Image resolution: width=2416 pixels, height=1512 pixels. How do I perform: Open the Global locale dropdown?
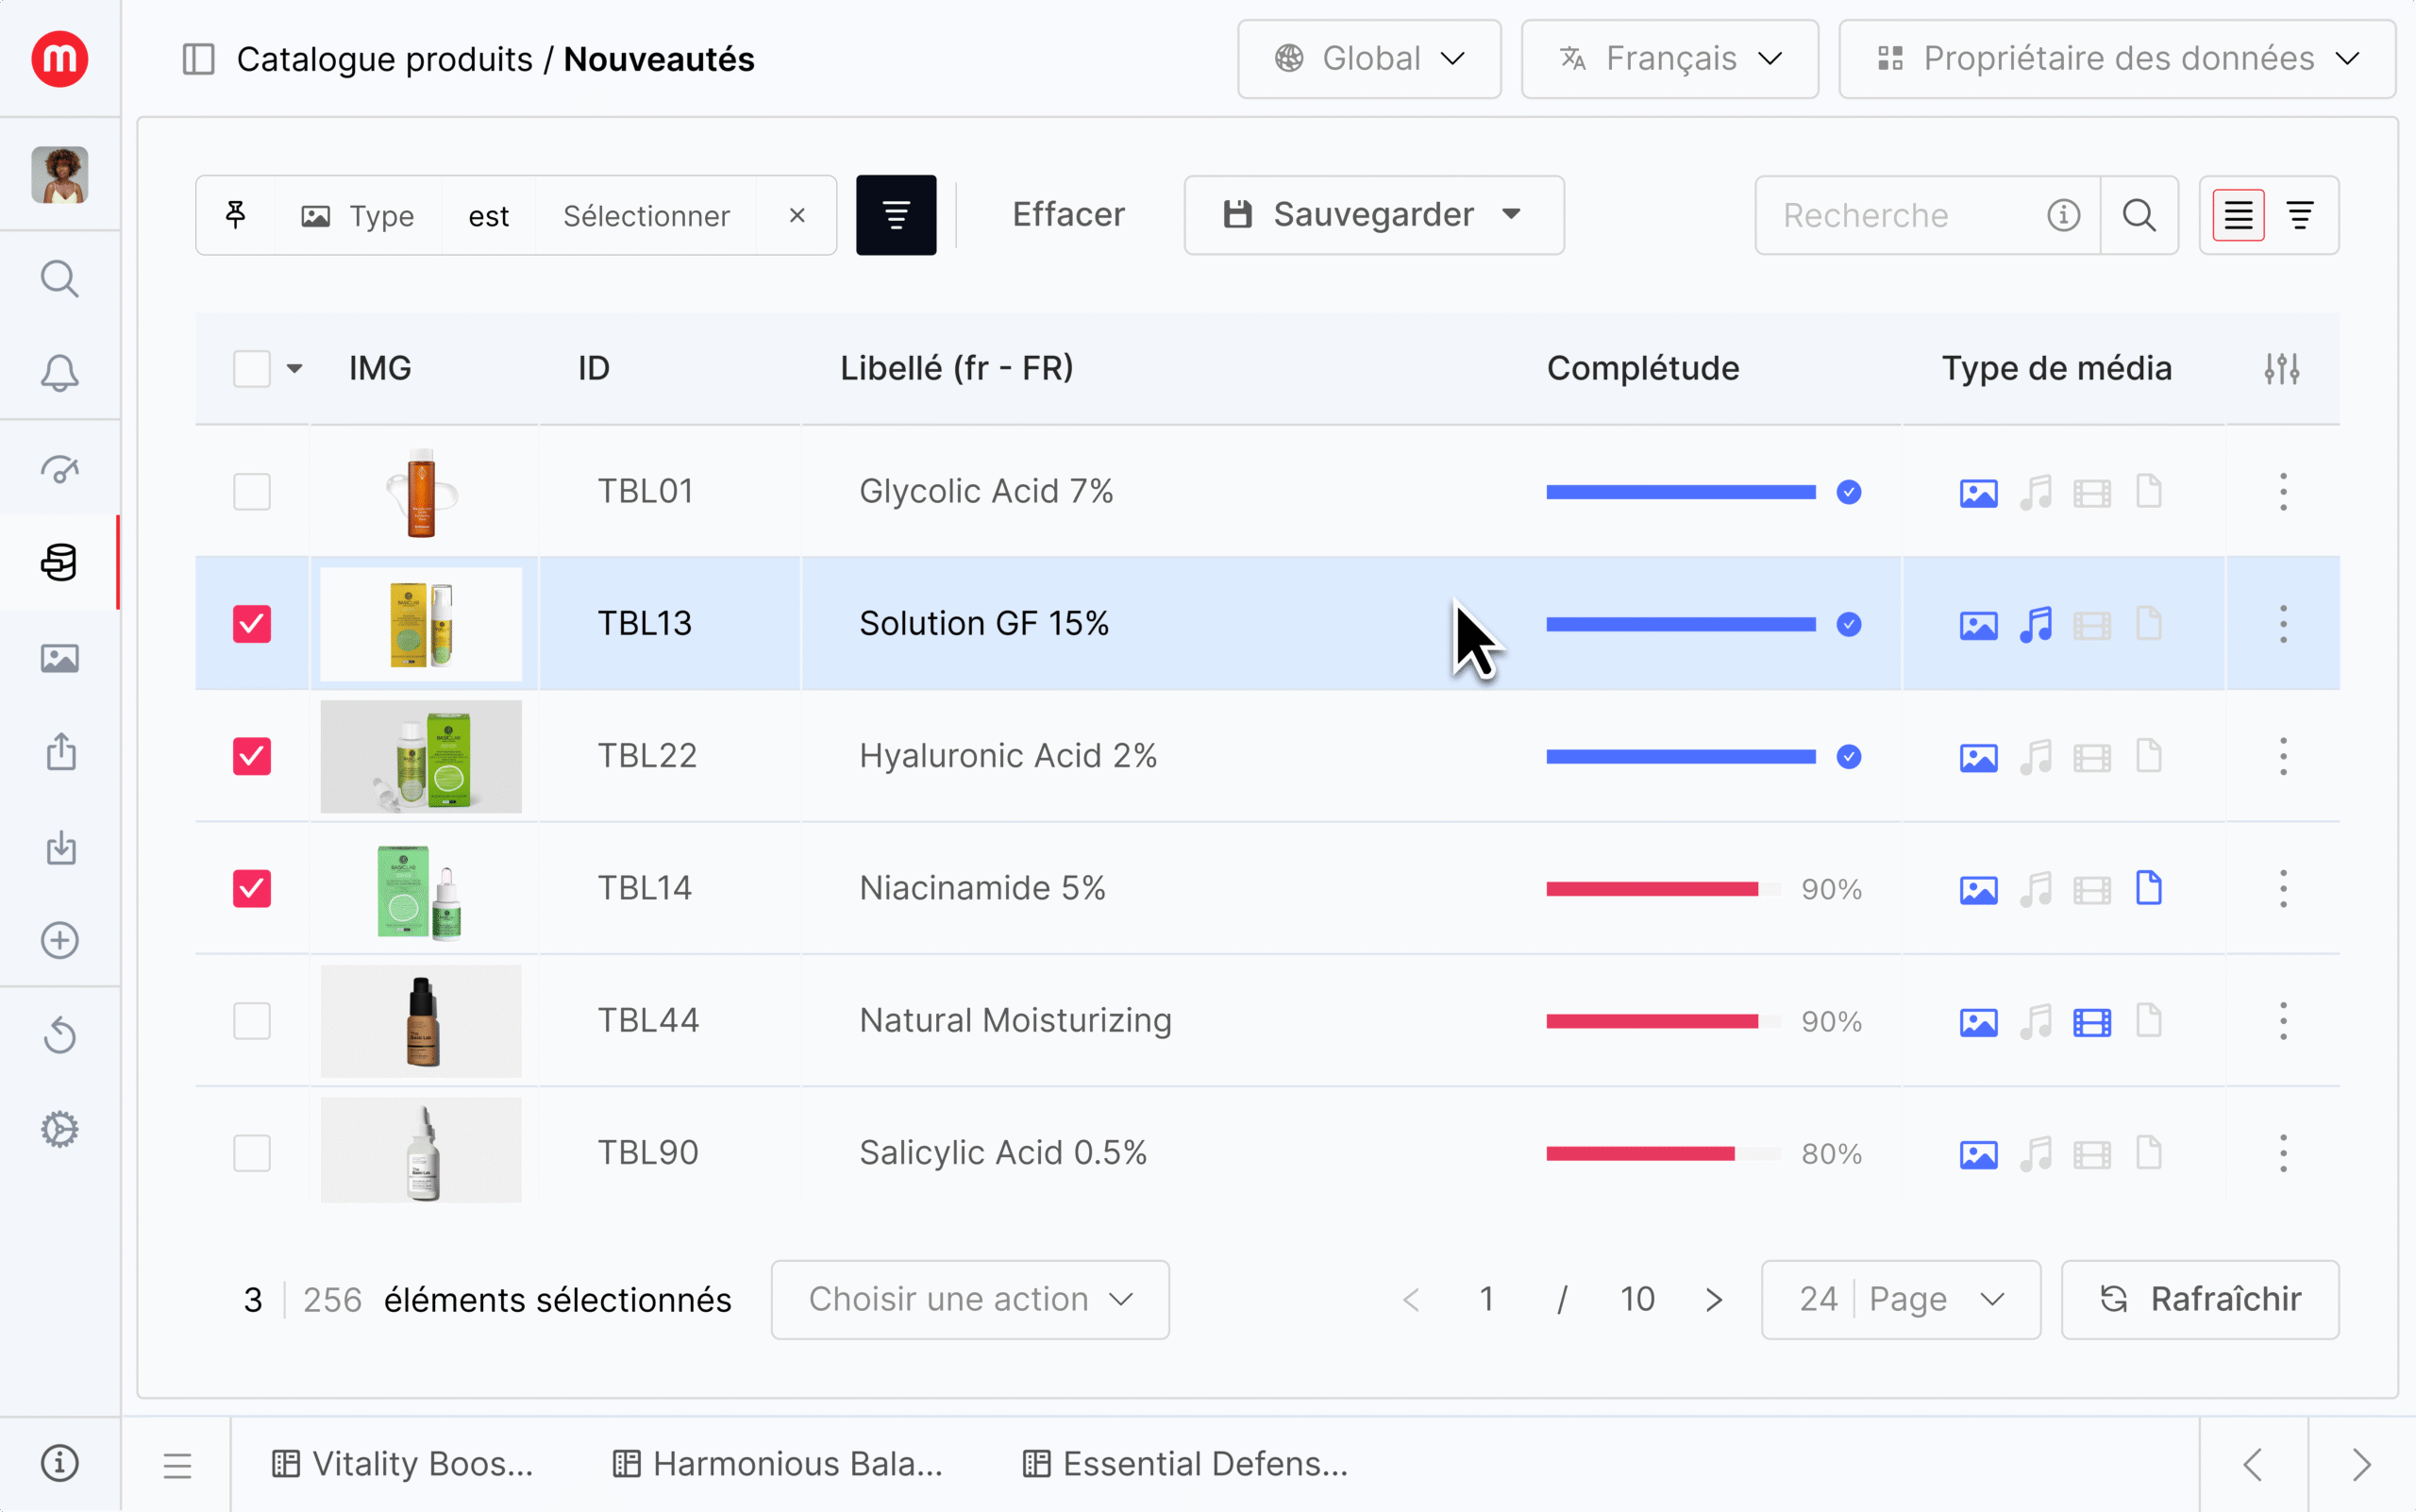point(1369,58)
